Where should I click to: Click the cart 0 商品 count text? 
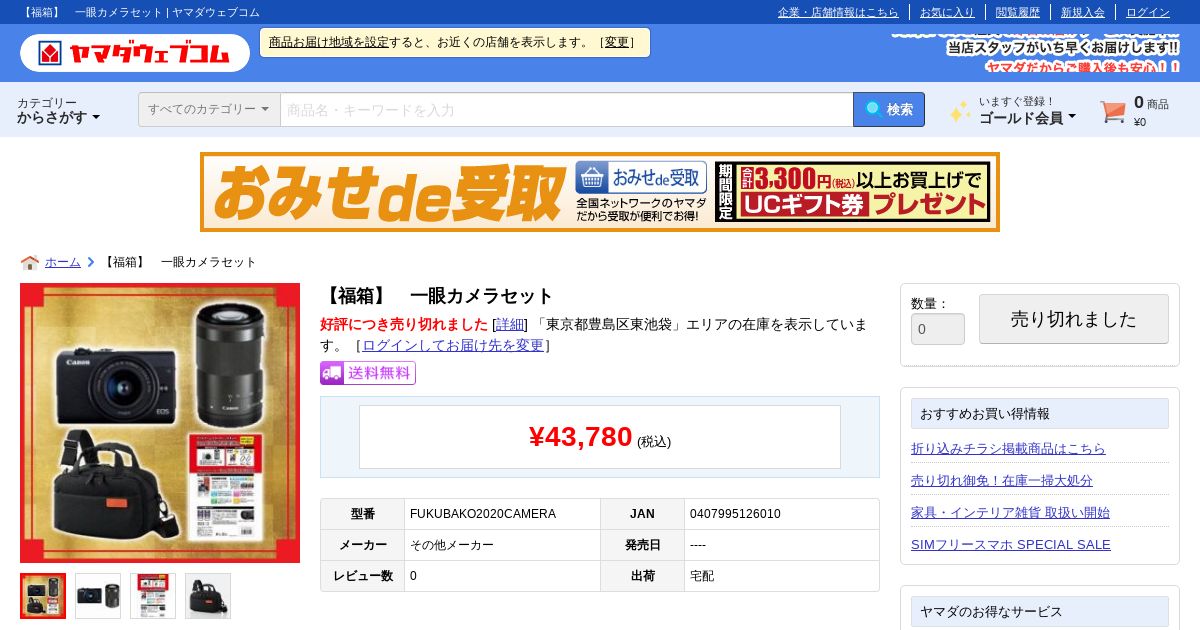[x=1151, y=103]
